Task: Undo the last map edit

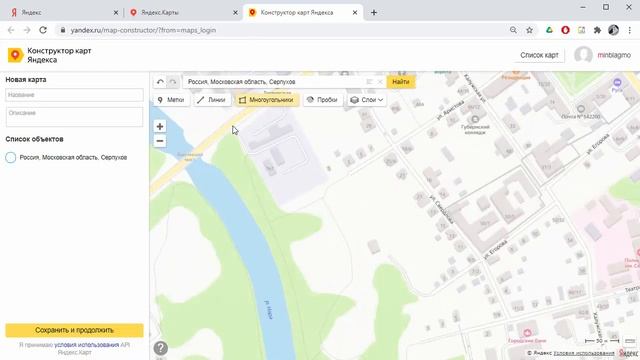Action: pos(160,82)
